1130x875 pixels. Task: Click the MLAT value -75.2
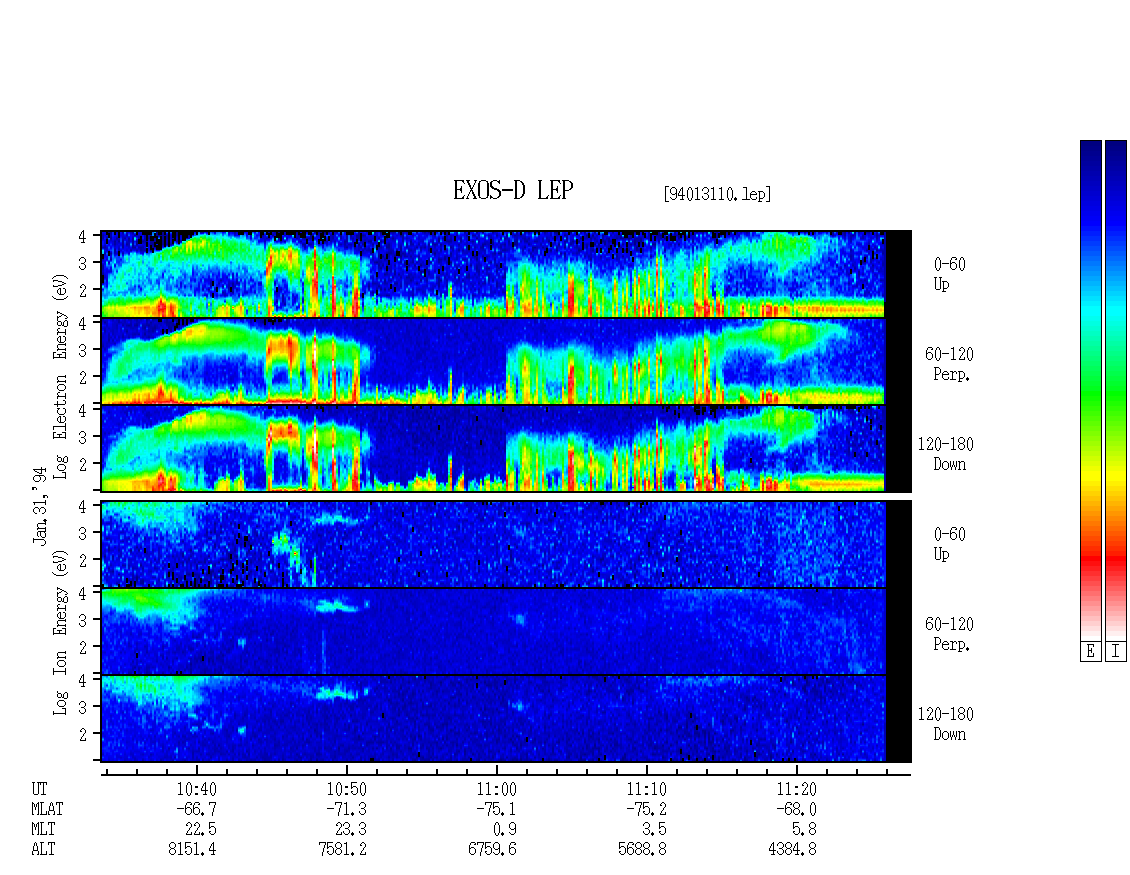(x=646, y=809)
